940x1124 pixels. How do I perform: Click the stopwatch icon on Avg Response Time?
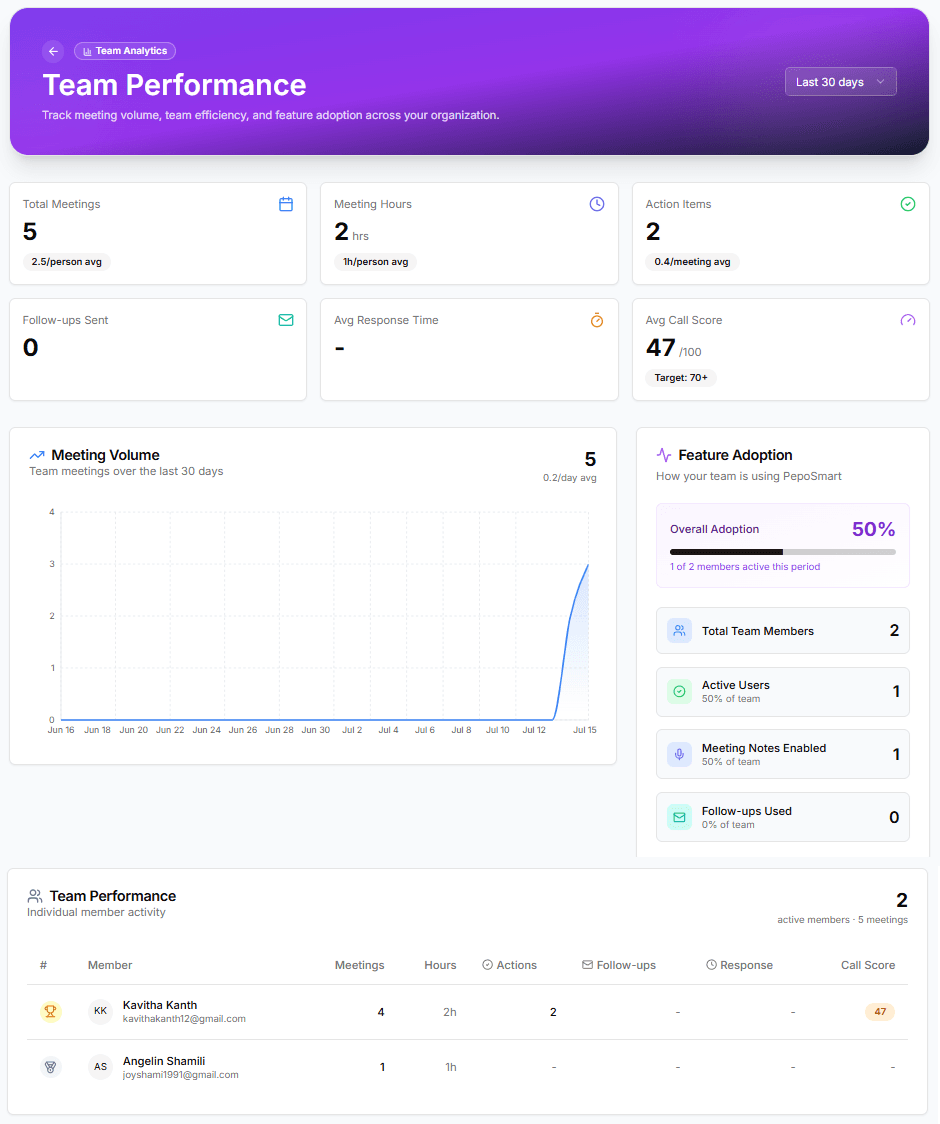[x=597, y=320]
